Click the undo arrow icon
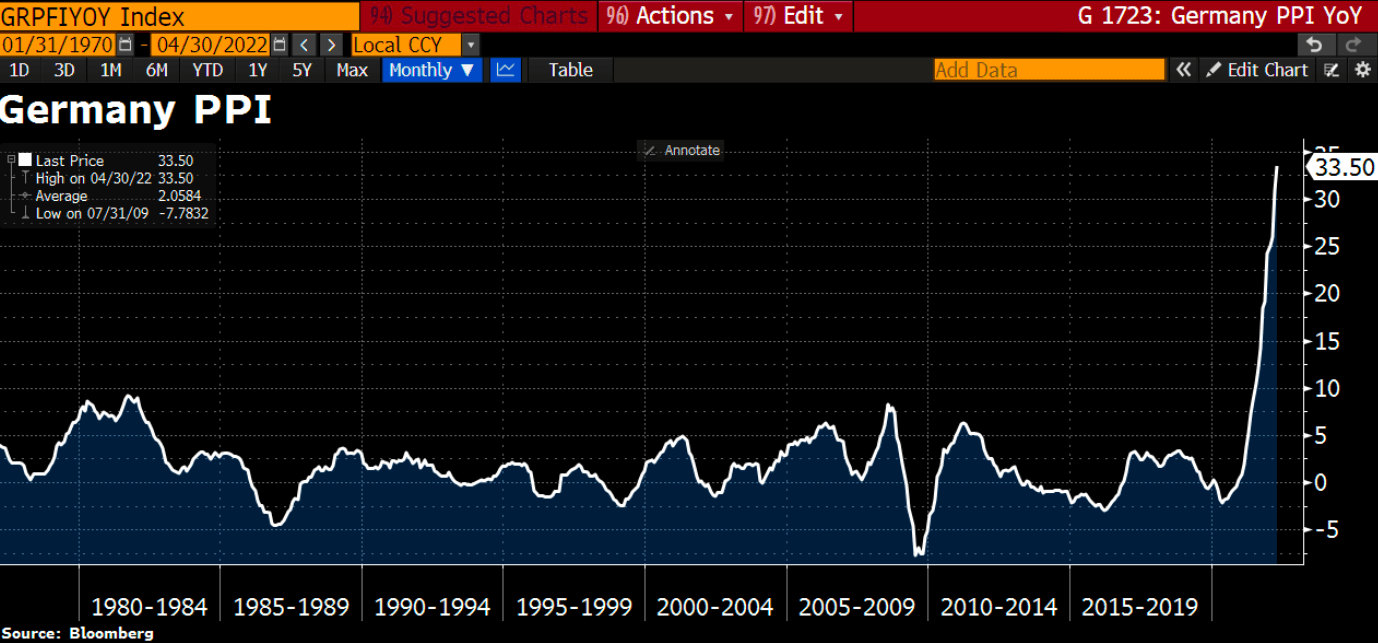Screen dimensions: 1378x643 [1316, 44]
